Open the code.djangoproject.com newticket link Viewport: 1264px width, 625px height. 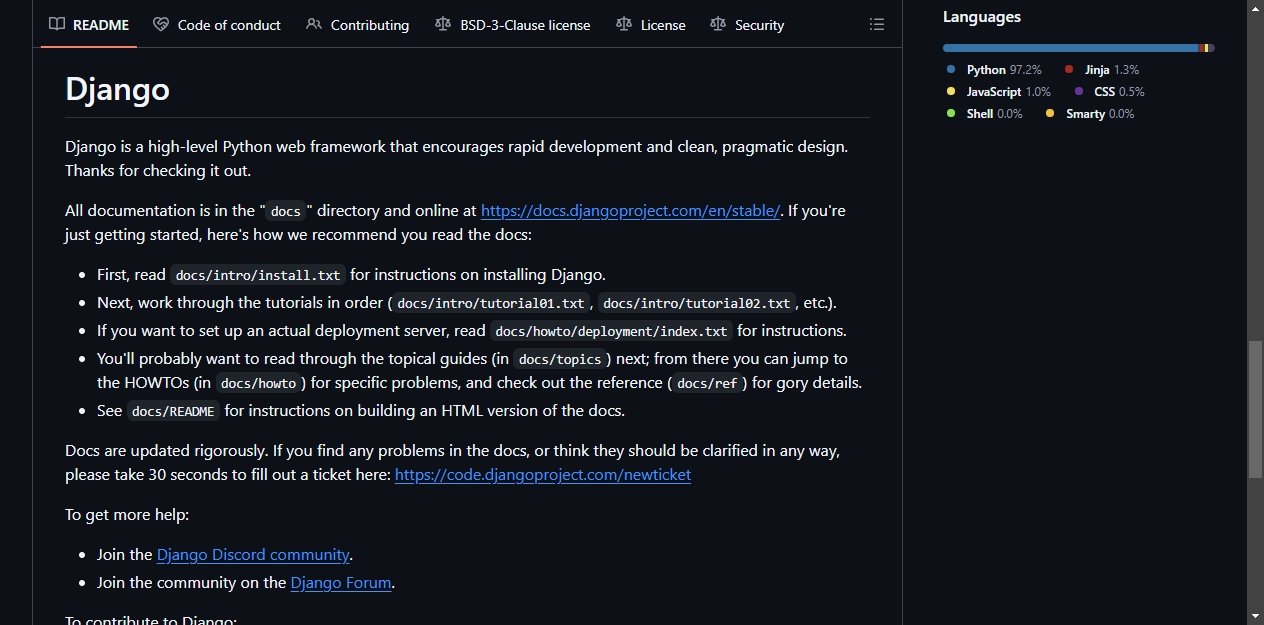[x=543, y=475]
